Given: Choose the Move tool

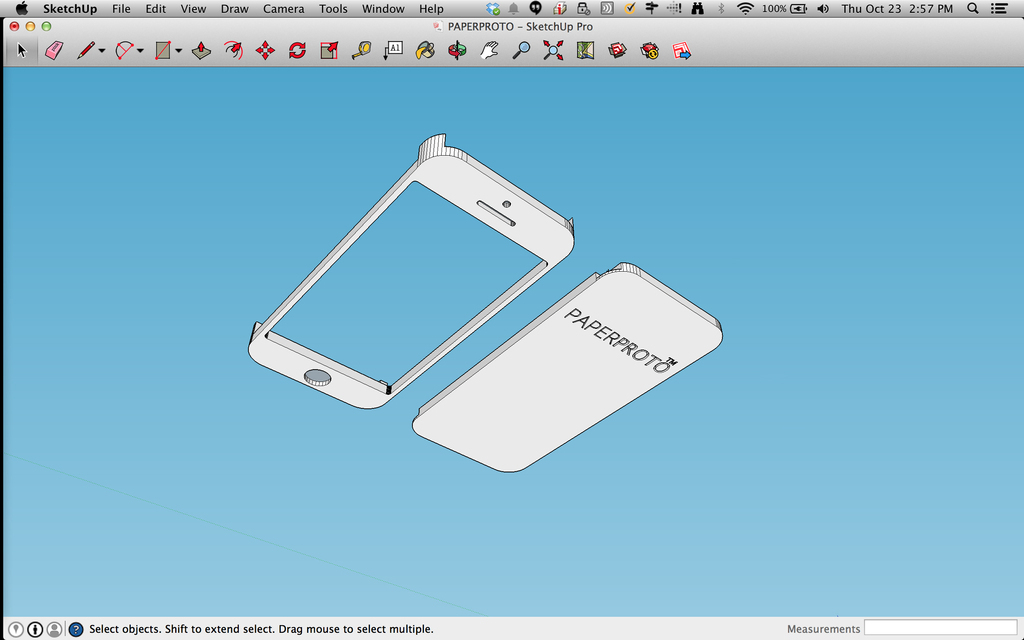Looking at the screenshot, I should [x=265, y=50].
